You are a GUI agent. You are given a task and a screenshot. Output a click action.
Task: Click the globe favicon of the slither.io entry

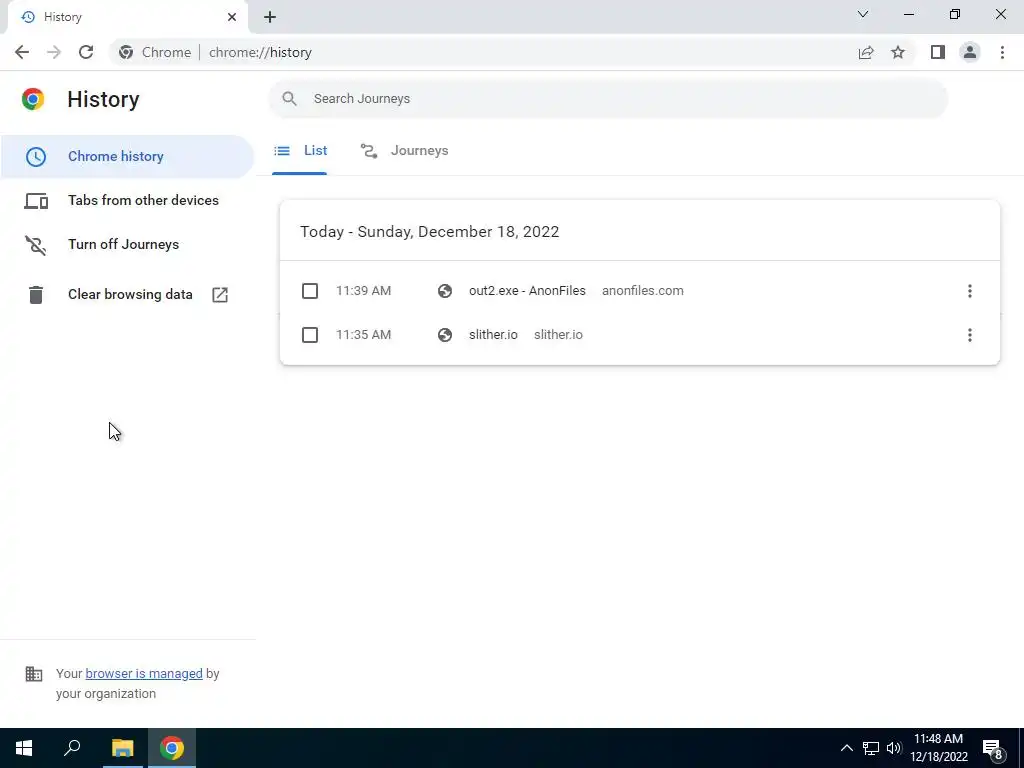(445, 335)
